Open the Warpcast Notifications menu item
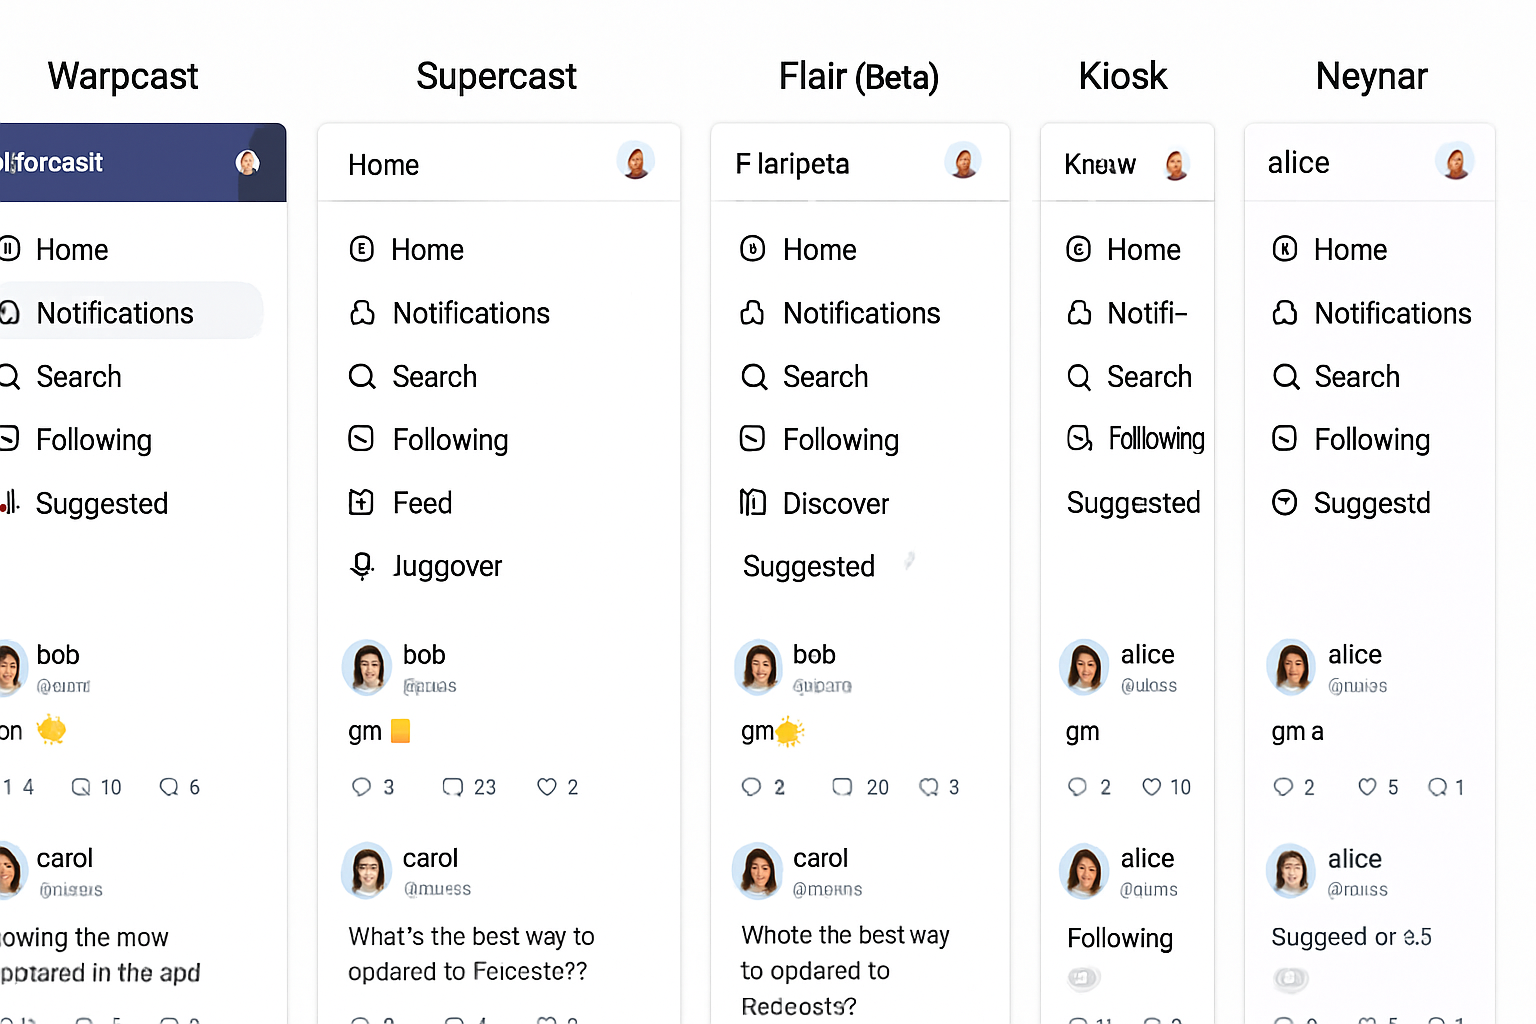Image resolution: width=1536 pixels, height=1024 pixels. point(115,313)
